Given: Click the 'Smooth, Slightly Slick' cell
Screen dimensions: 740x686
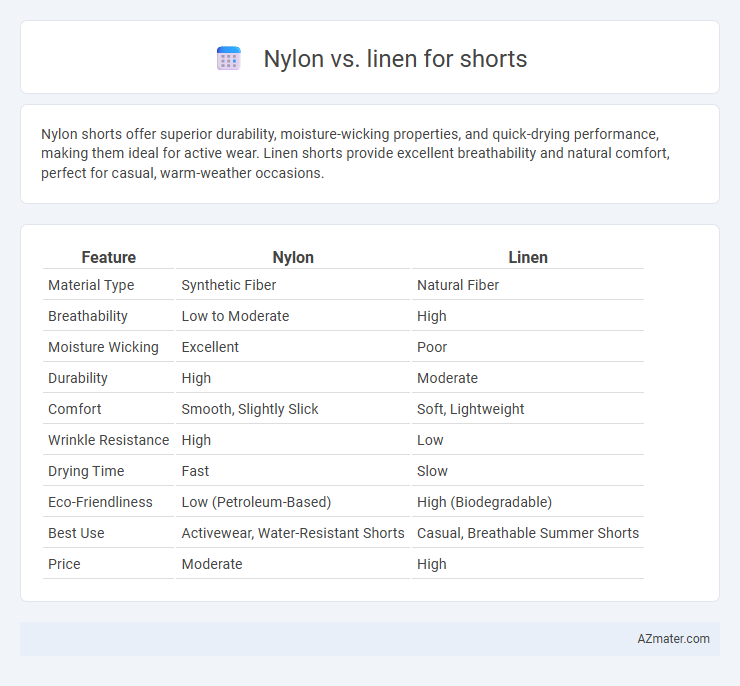Looking at the screenshot, I should [x=250, y=409].
